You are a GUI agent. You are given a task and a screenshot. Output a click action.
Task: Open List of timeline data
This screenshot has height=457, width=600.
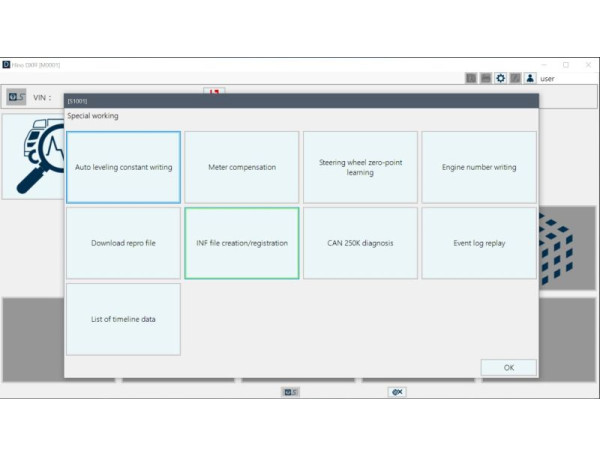point(123,319)
